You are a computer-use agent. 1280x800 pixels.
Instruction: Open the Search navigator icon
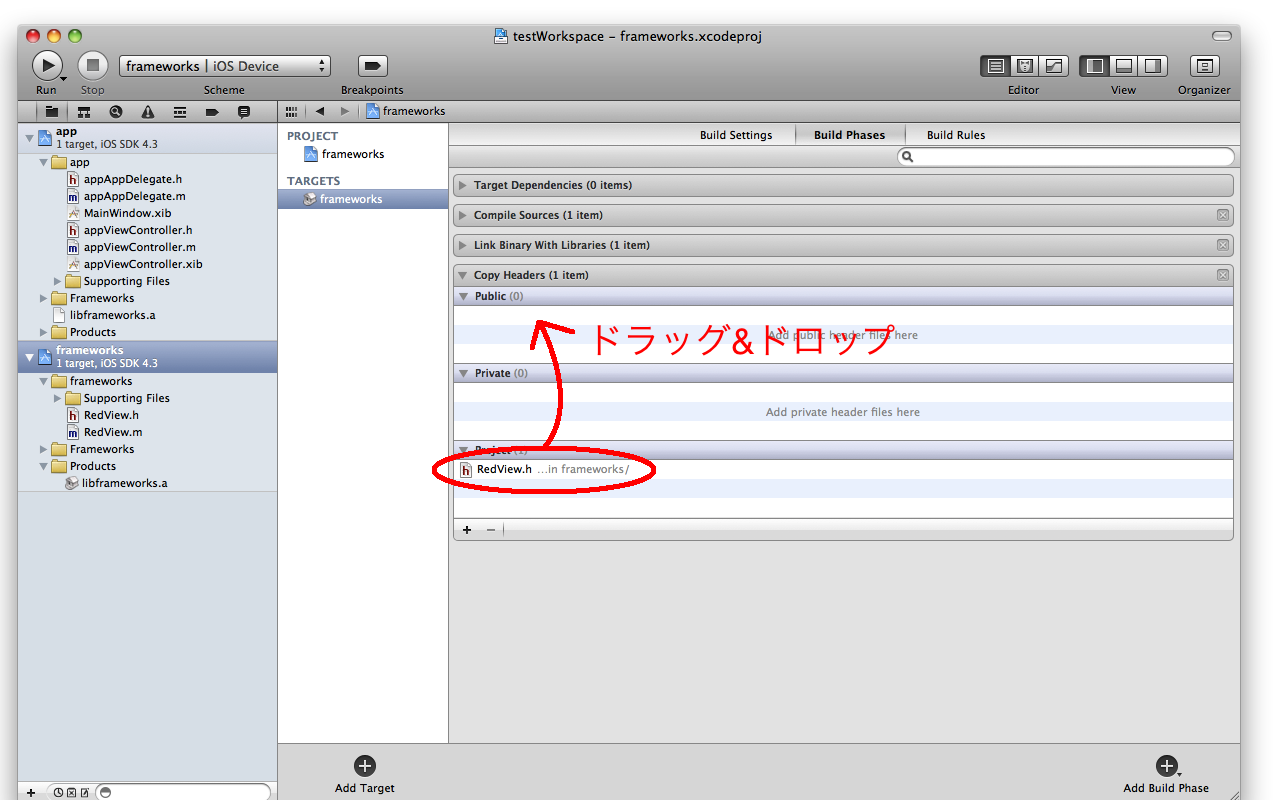click(116, 112)
